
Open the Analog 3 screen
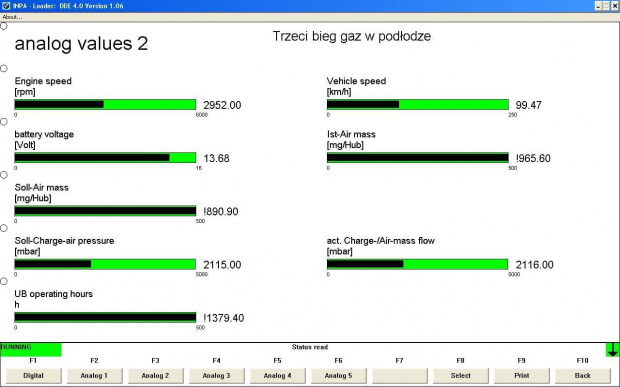216,376
